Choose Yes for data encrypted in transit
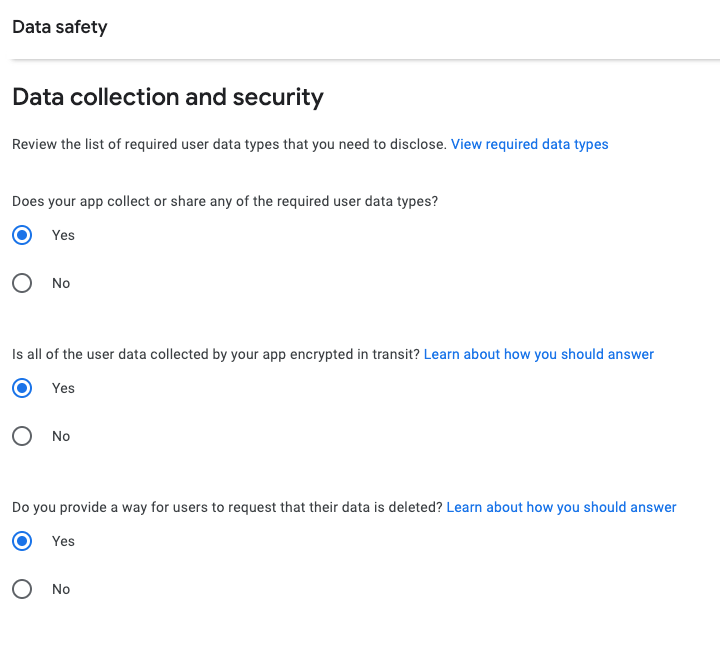The image size is (720, 655). [x=22, y=388]
